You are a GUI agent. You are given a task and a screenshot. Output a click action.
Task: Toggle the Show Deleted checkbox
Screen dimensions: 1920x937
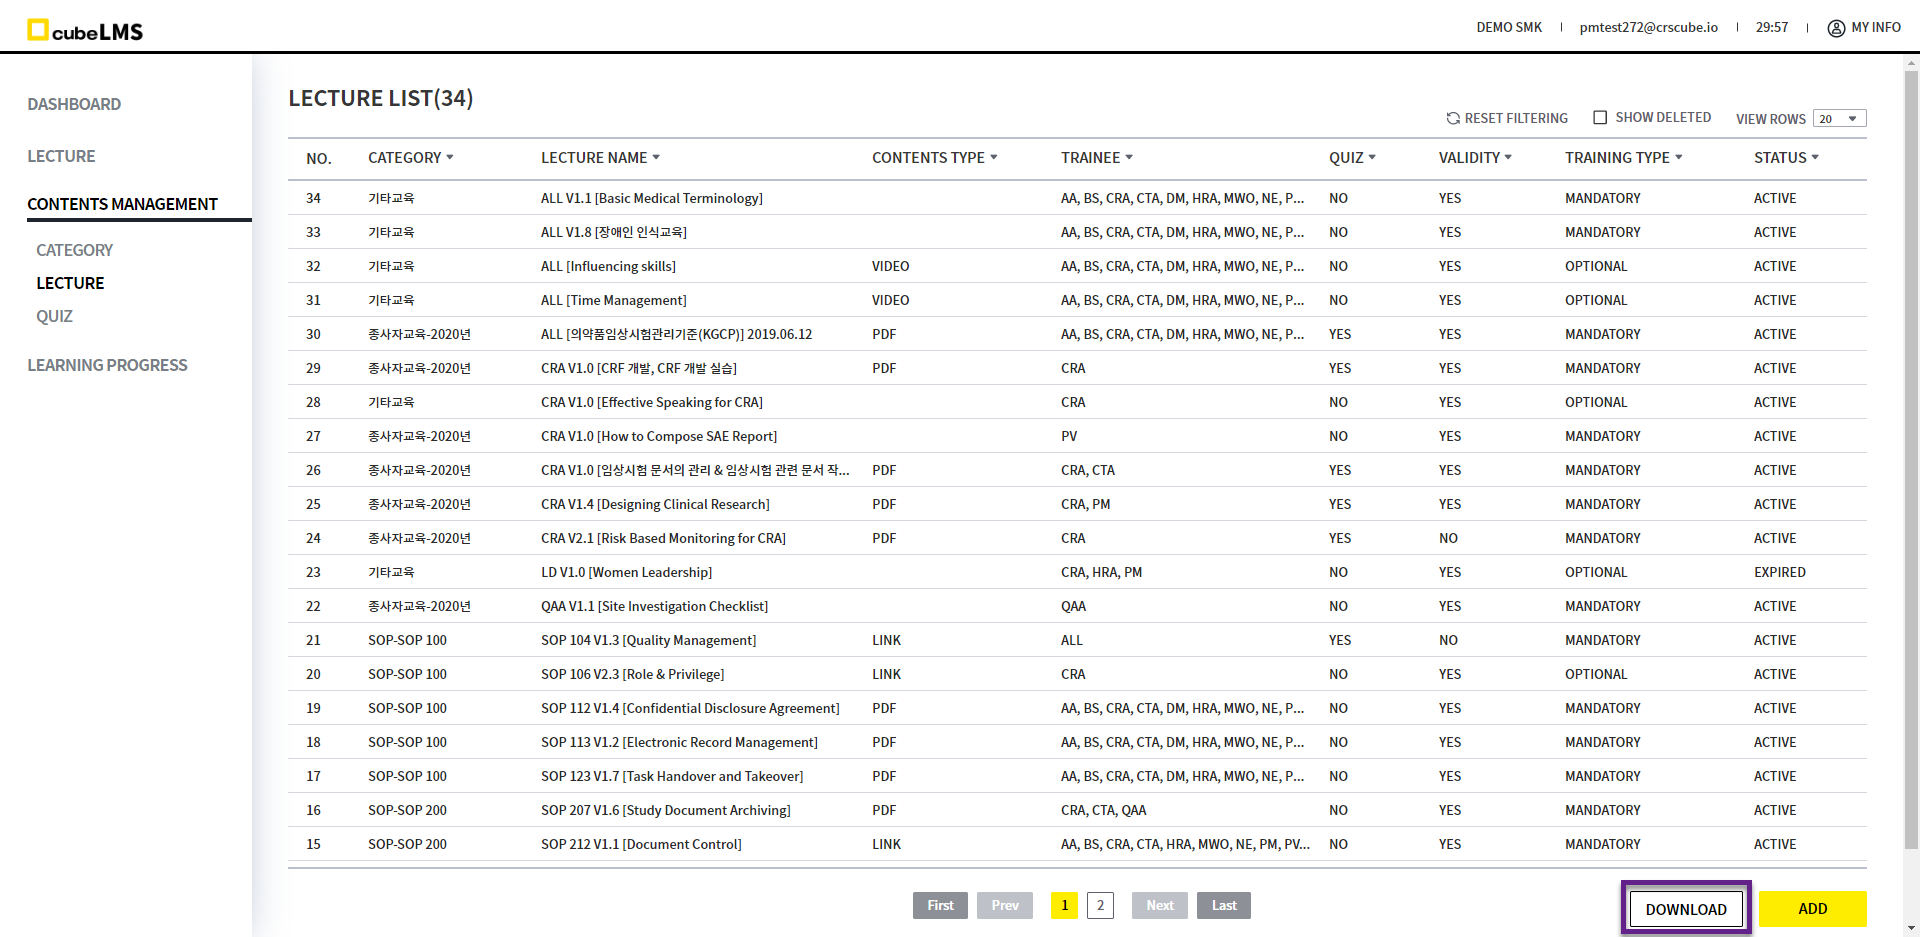coord(1600,118)
